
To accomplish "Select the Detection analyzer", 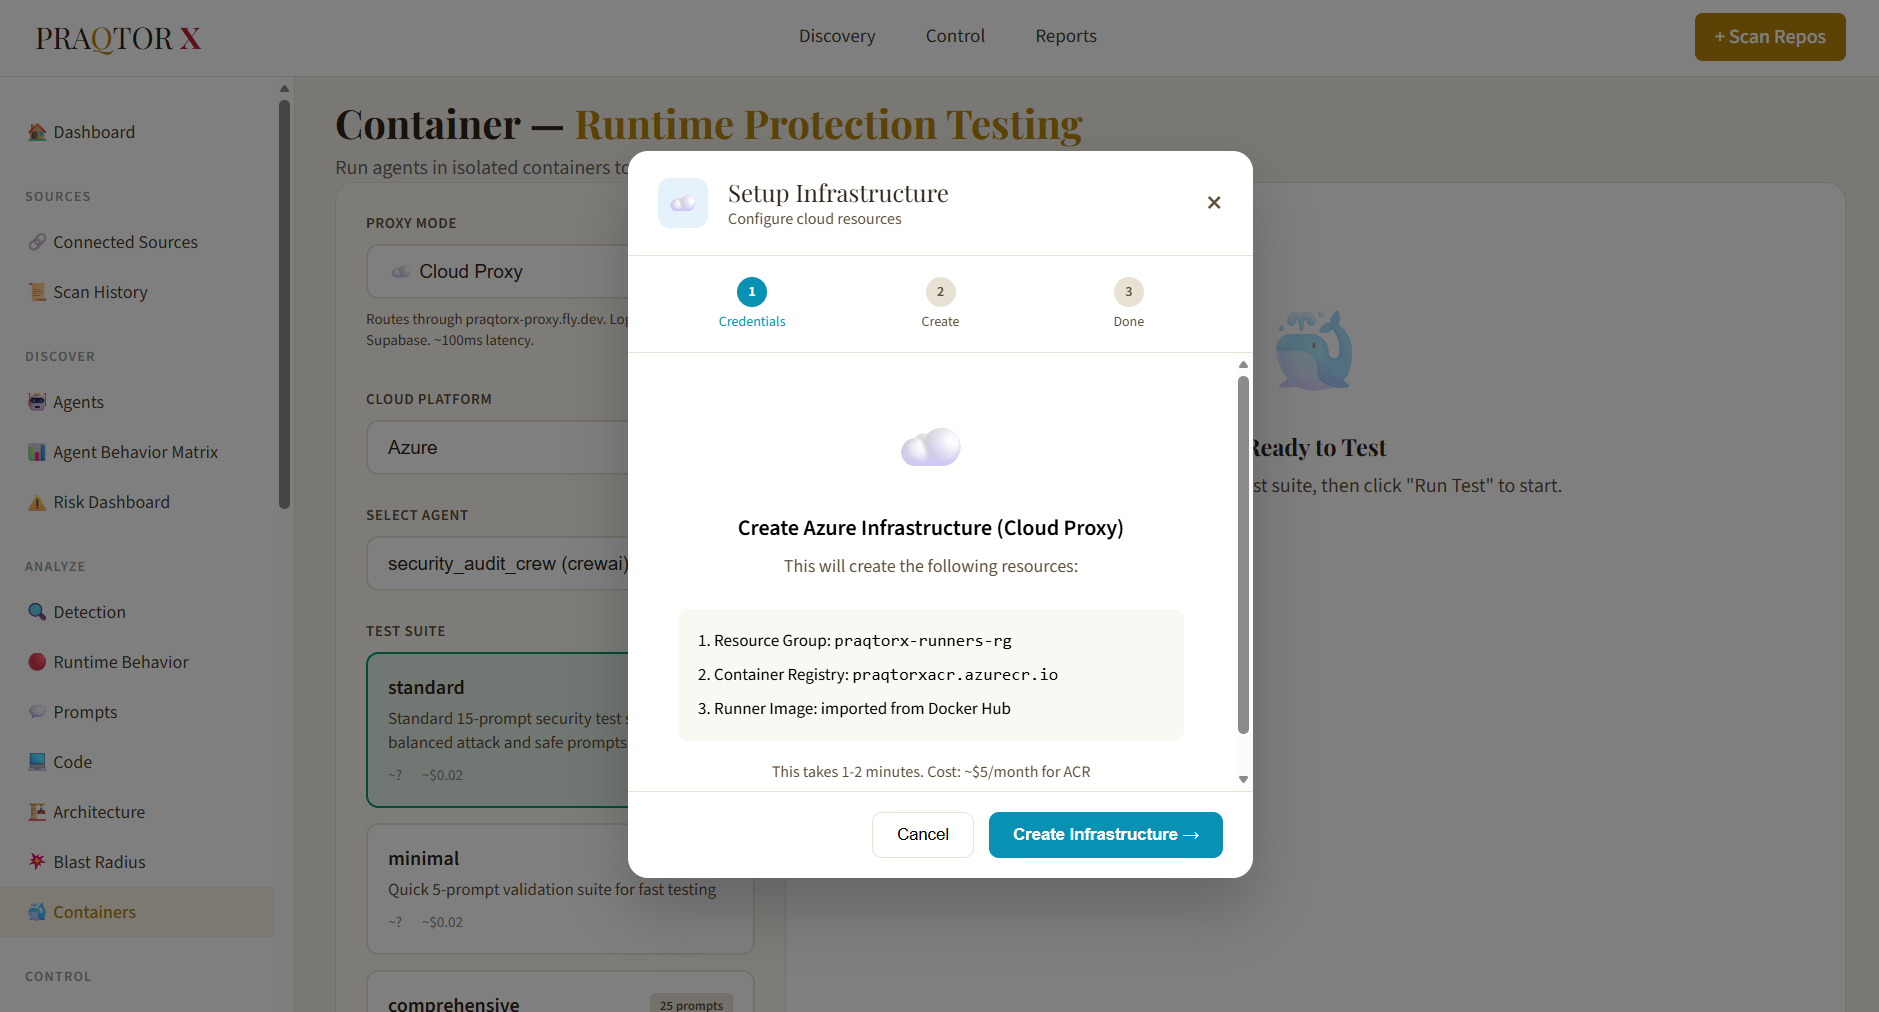I will (x=89, y=611).
